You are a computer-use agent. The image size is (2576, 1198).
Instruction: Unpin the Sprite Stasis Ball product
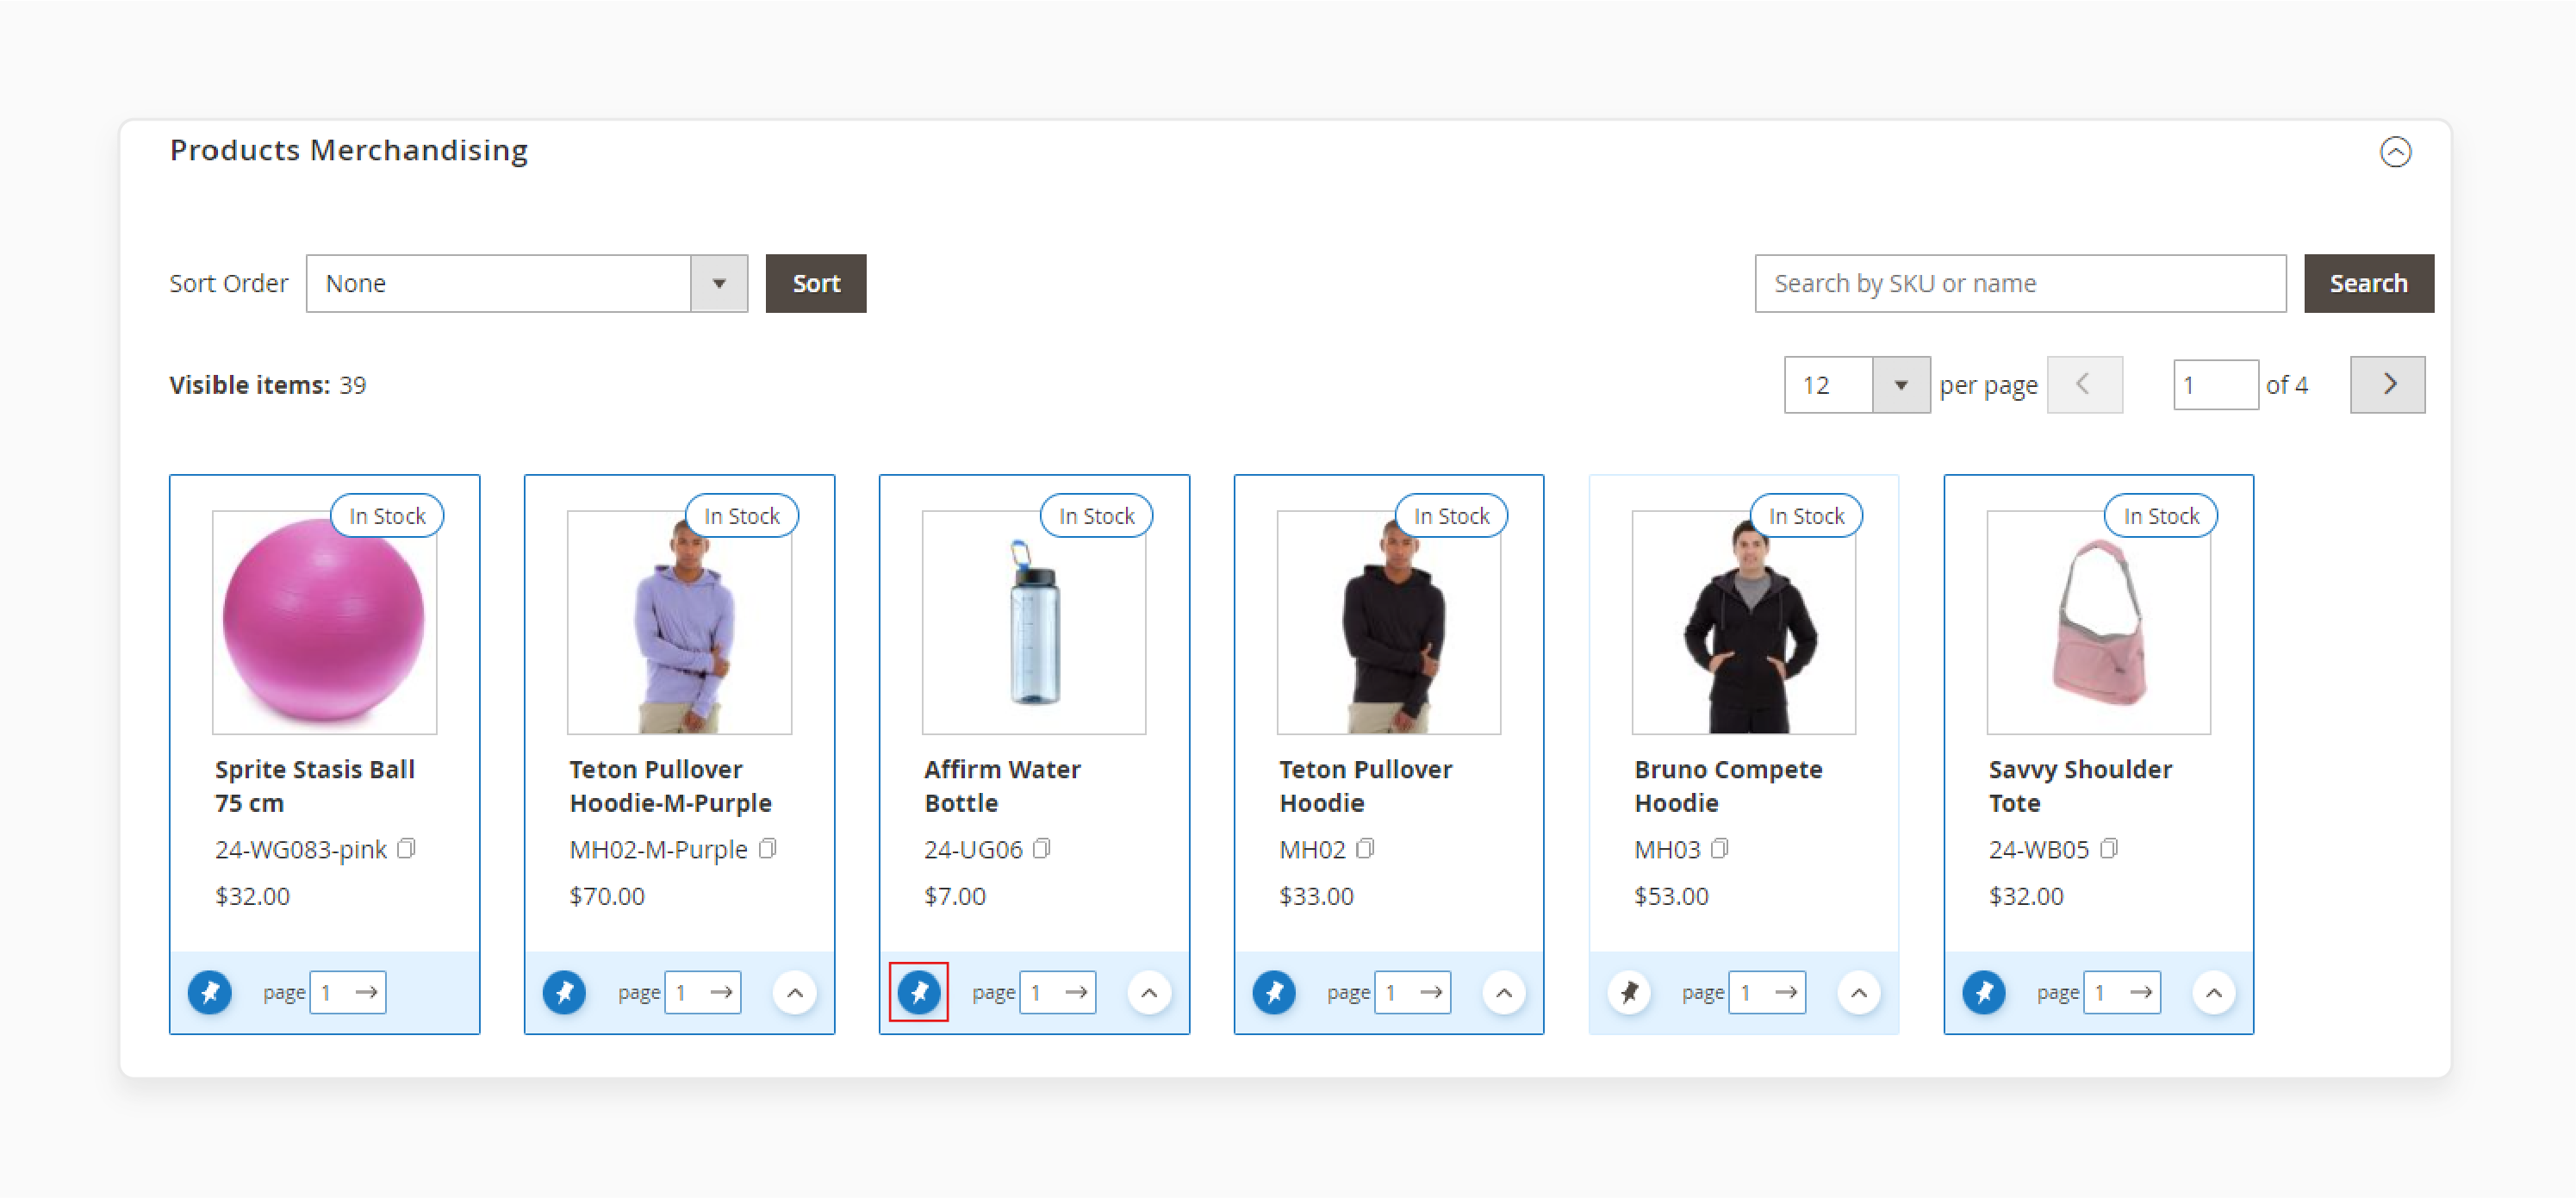[210, 992]
